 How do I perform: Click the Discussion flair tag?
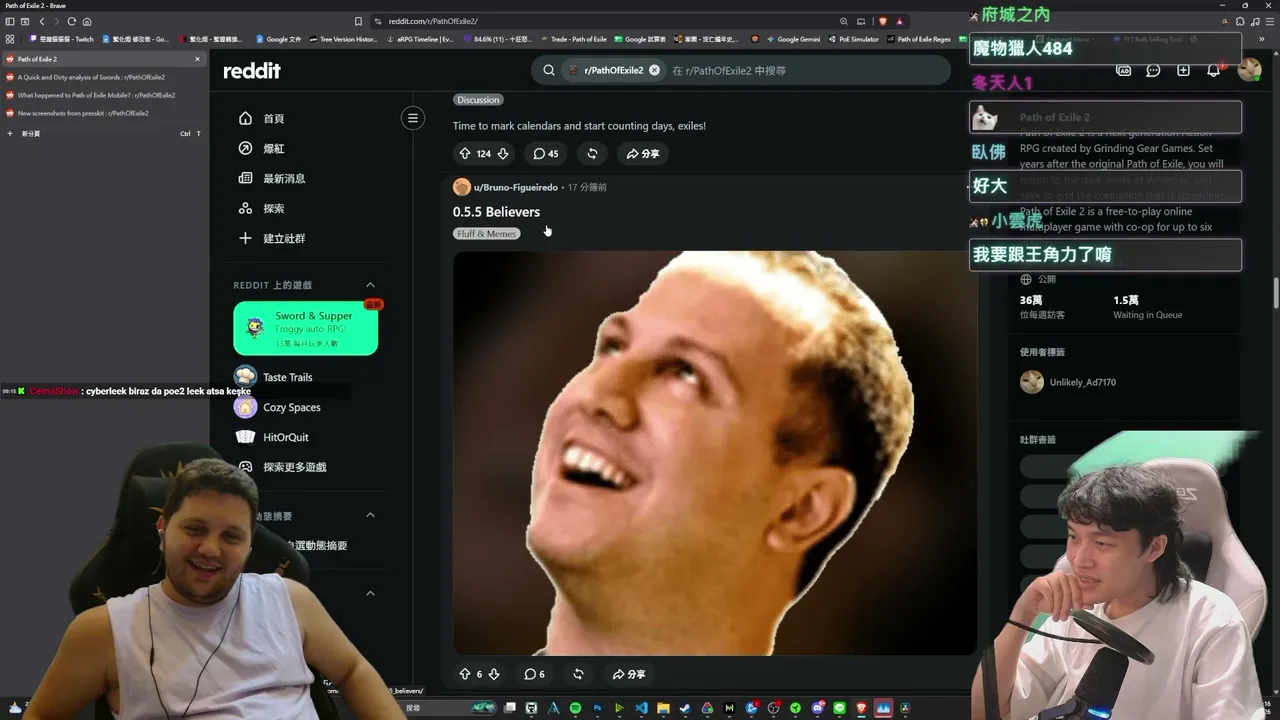478,100
